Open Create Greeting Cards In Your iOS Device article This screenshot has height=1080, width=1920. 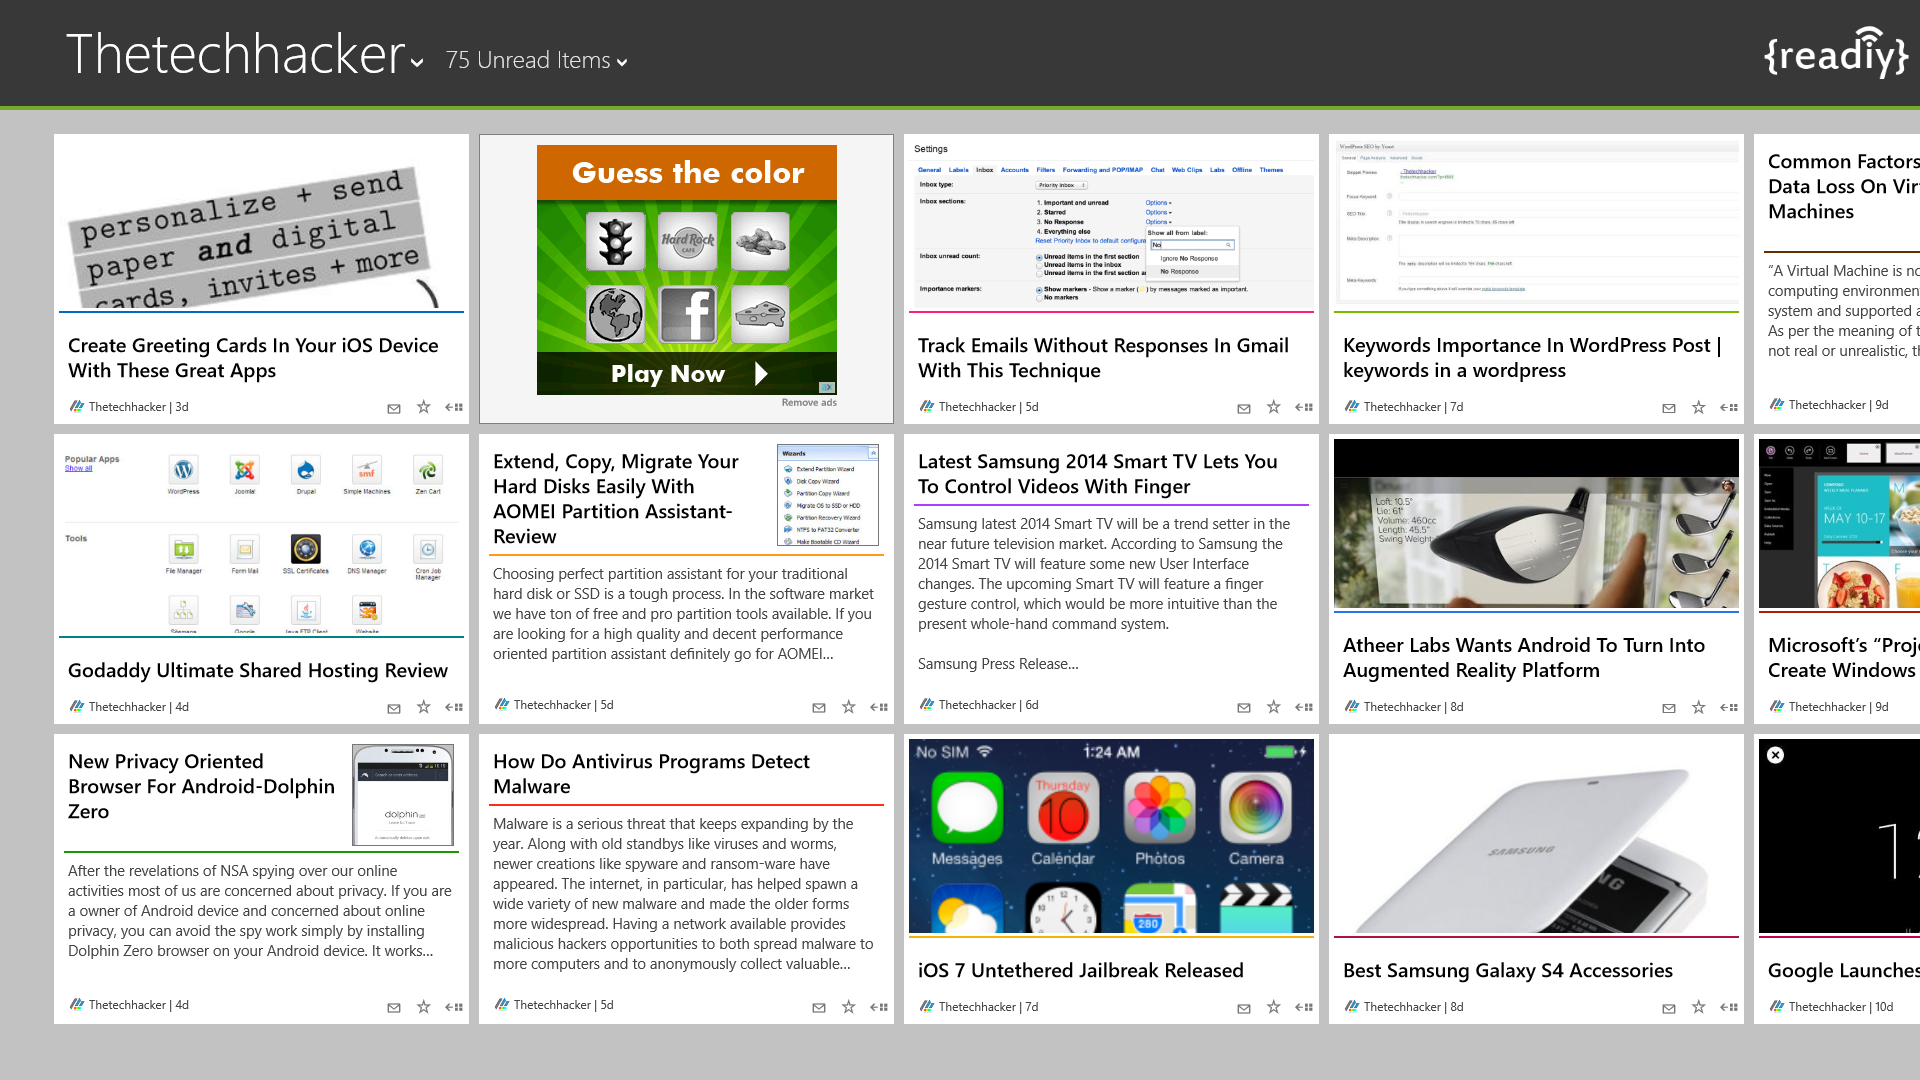click(253, 358)
